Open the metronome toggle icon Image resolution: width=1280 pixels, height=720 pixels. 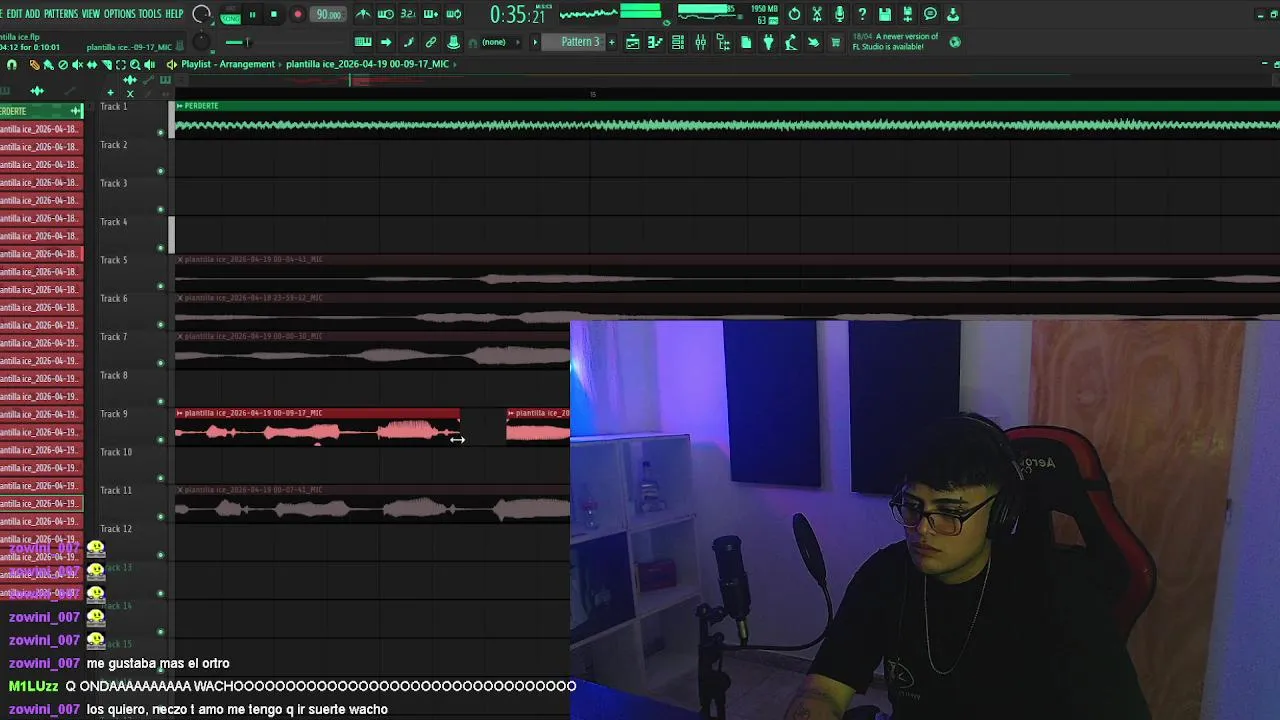point(363,14)
